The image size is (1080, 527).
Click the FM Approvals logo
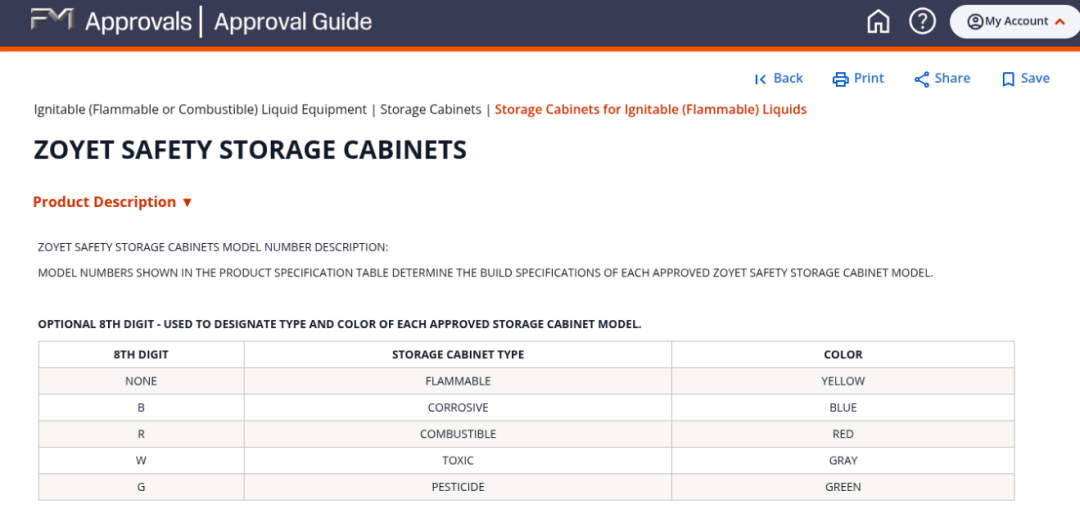click(111, 21)
